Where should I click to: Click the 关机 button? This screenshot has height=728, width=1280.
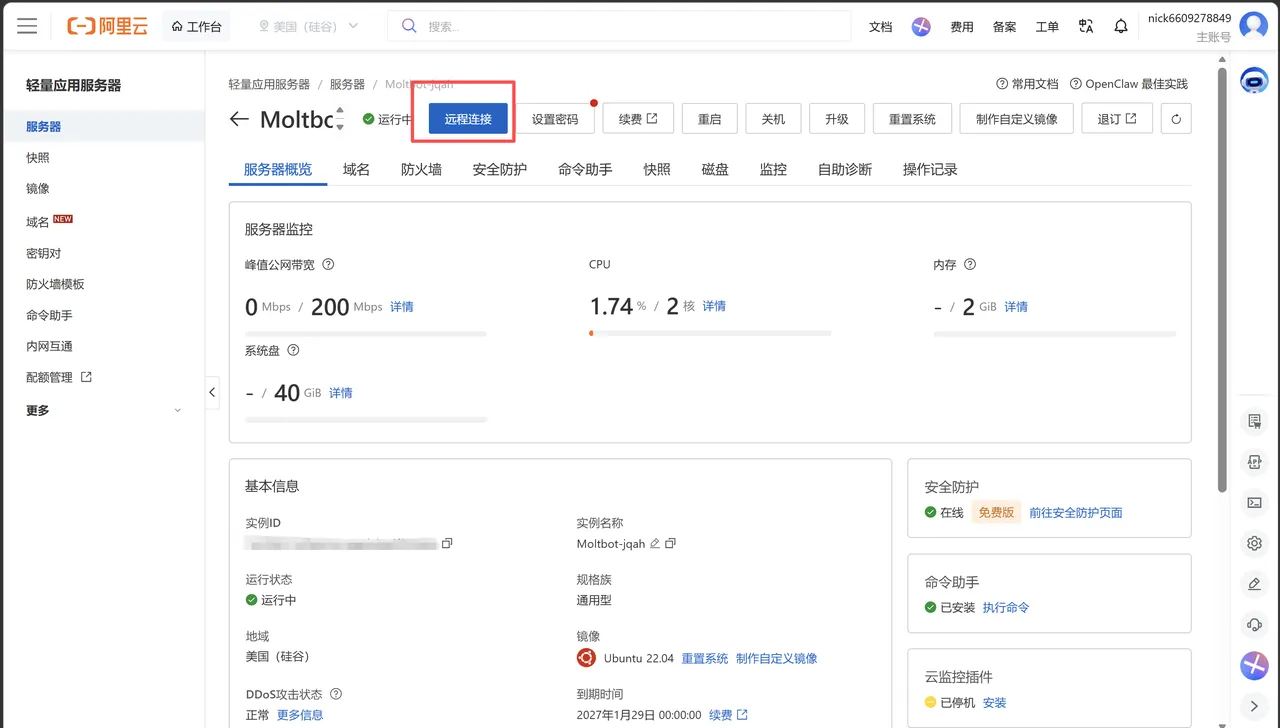point(773,119)
